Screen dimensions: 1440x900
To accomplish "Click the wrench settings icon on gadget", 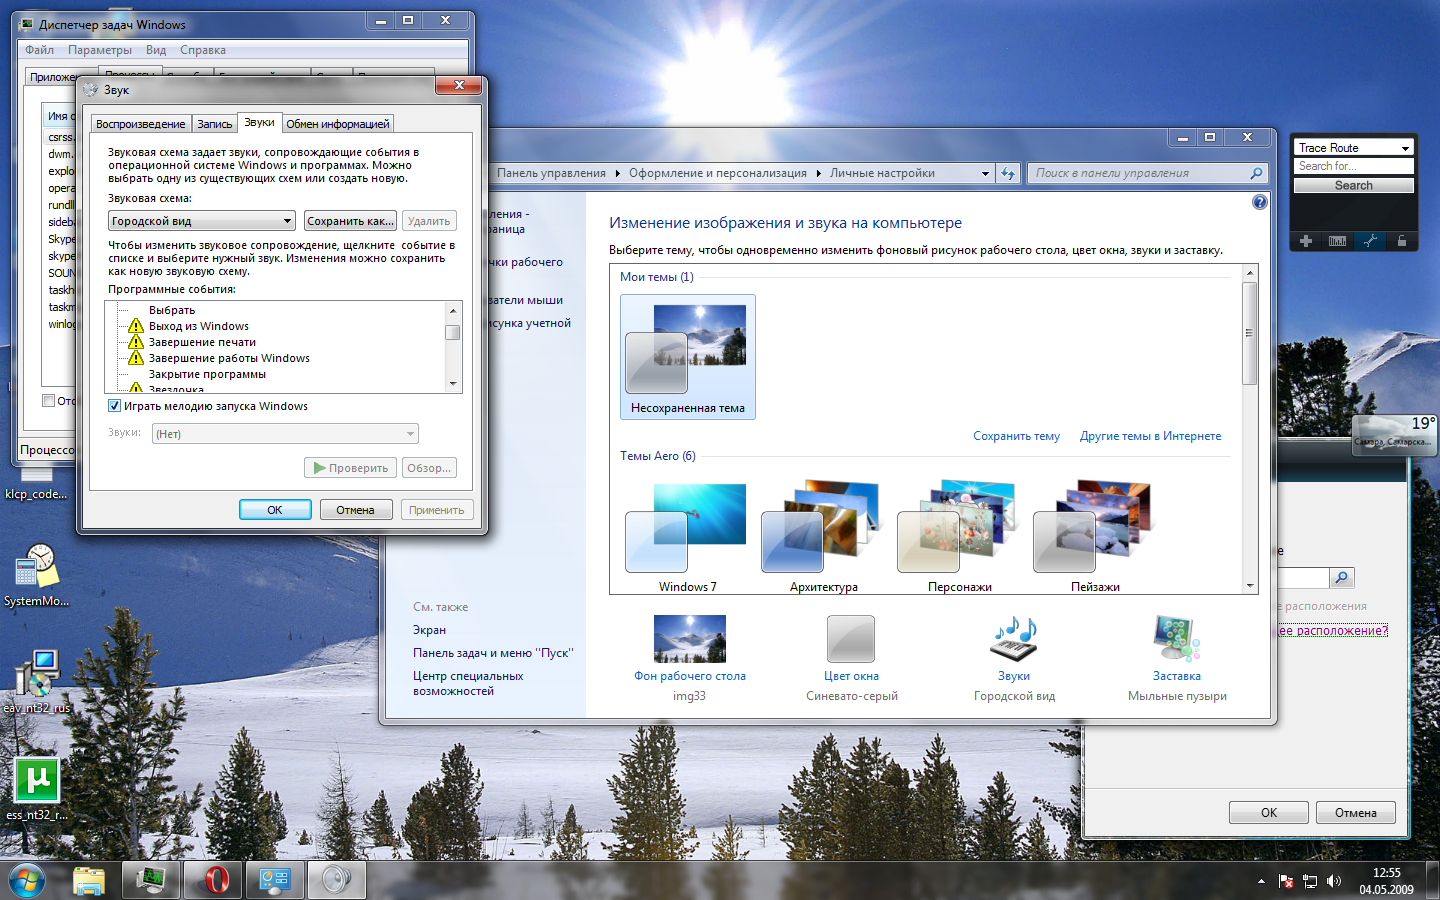I will tap(1370, 241).
